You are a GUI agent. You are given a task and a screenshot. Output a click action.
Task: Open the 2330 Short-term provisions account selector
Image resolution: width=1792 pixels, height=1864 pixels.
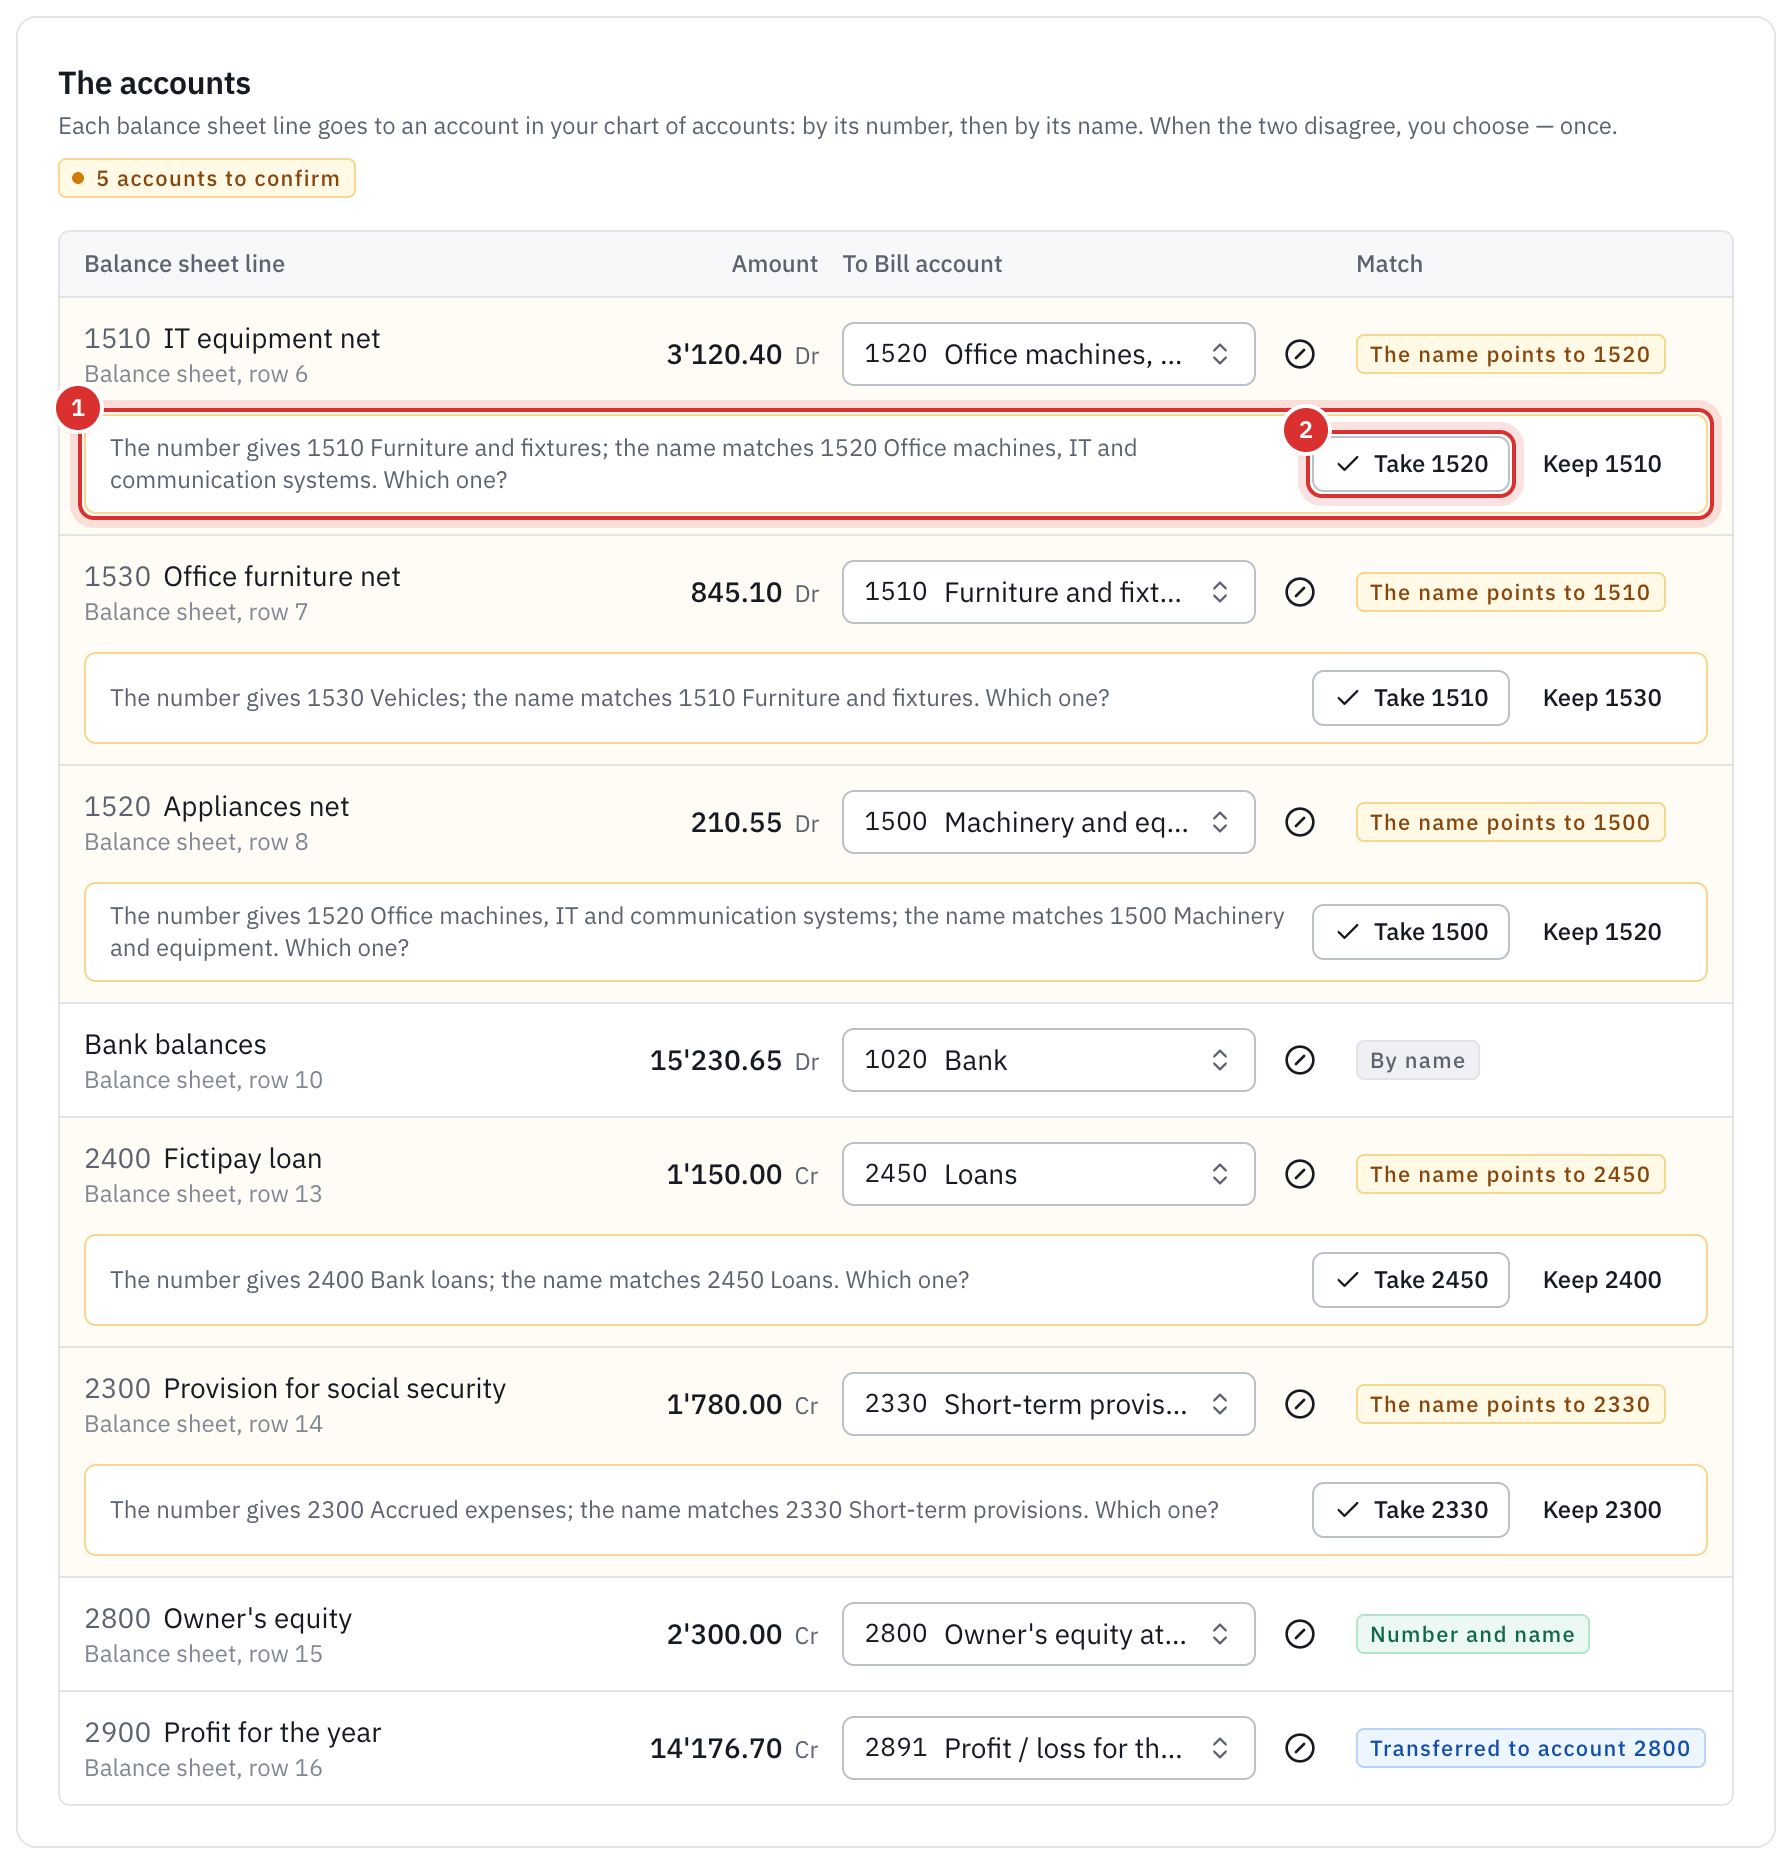pos(1048,1404)
